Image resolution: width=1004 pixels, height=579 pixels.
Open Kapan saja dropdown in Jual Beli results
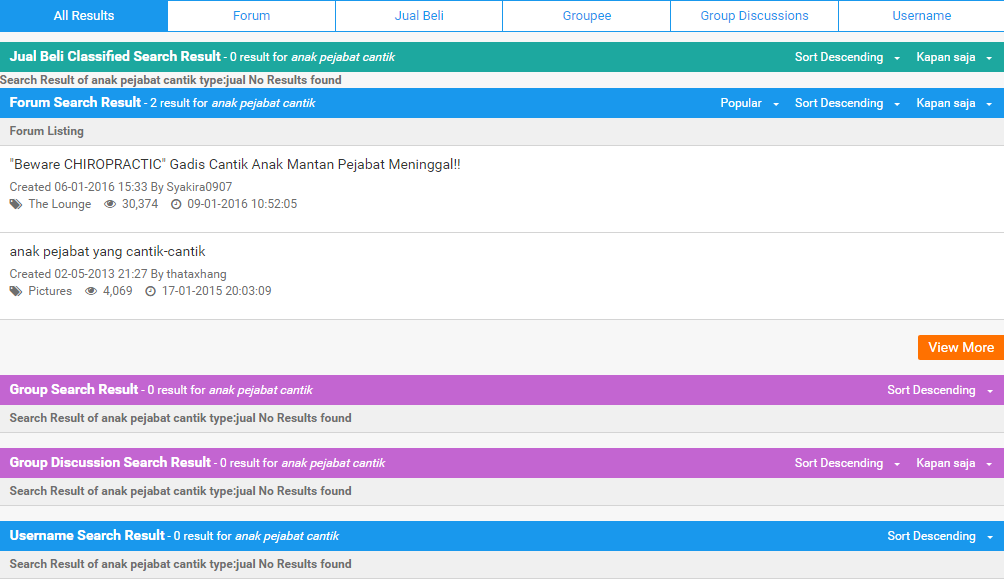[954, 57]
